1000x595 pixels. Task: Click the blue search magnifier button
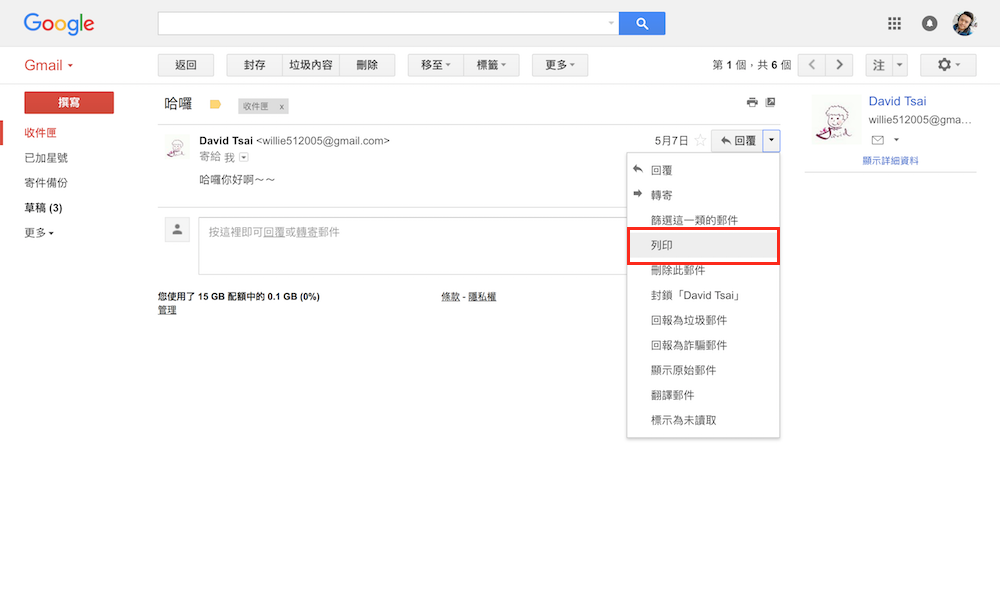642,24
